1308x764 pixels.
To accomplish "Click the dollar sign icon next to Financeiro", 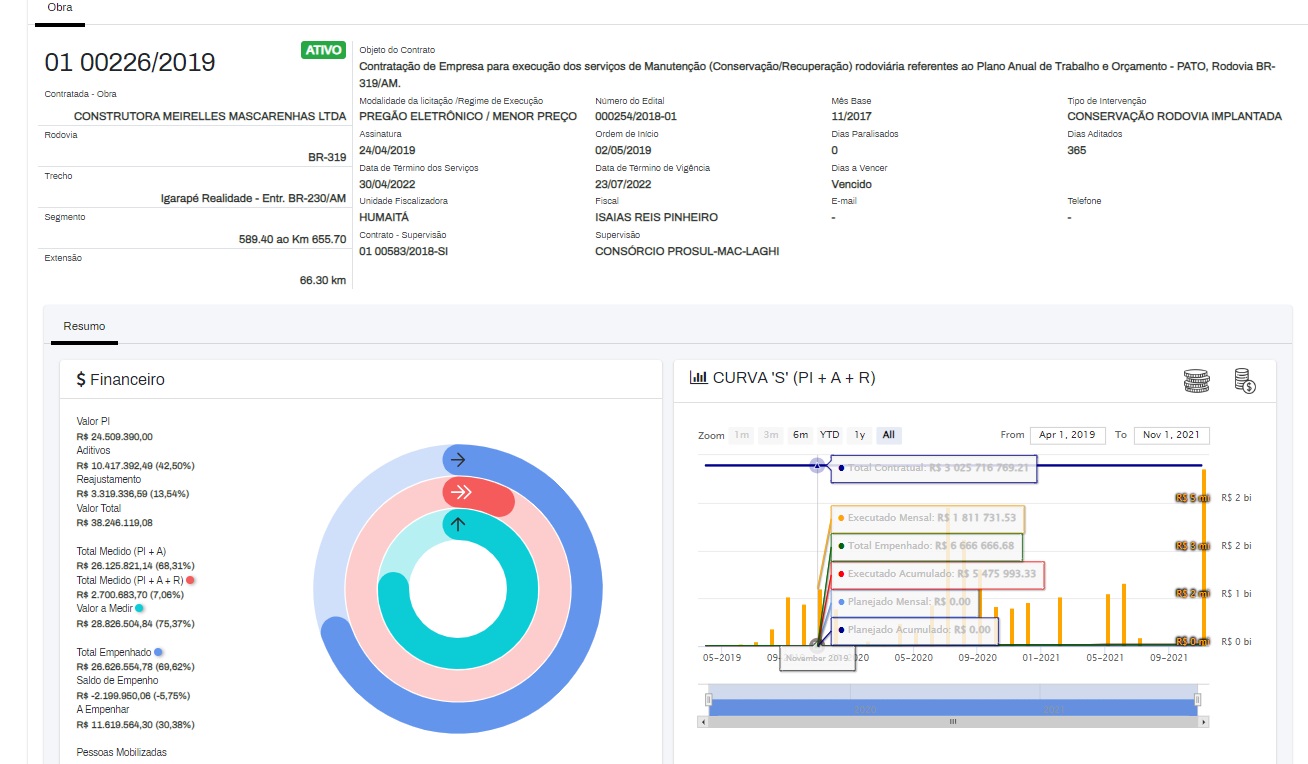I will (x=81, y=380).
